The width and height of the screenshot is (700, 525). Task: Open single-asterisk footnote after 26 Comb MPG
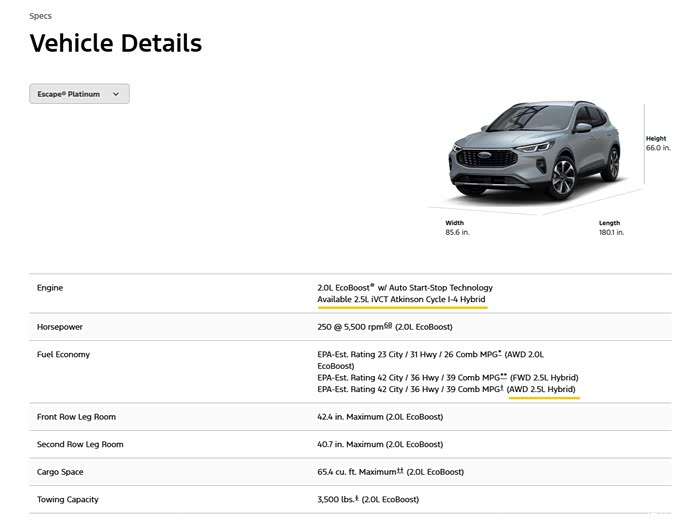(500, 352)
